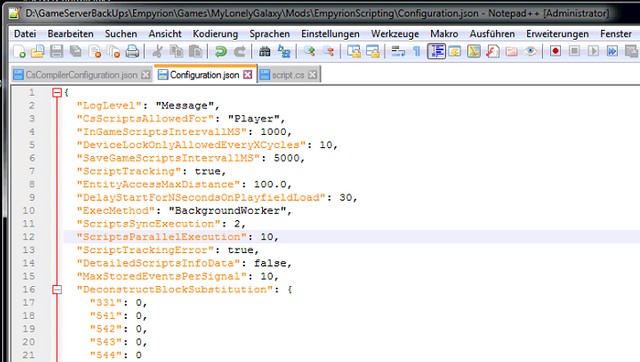The width and height of the screenshot is (640, 362).
Task: Open the Fenster menu
Action: point(616,34)
